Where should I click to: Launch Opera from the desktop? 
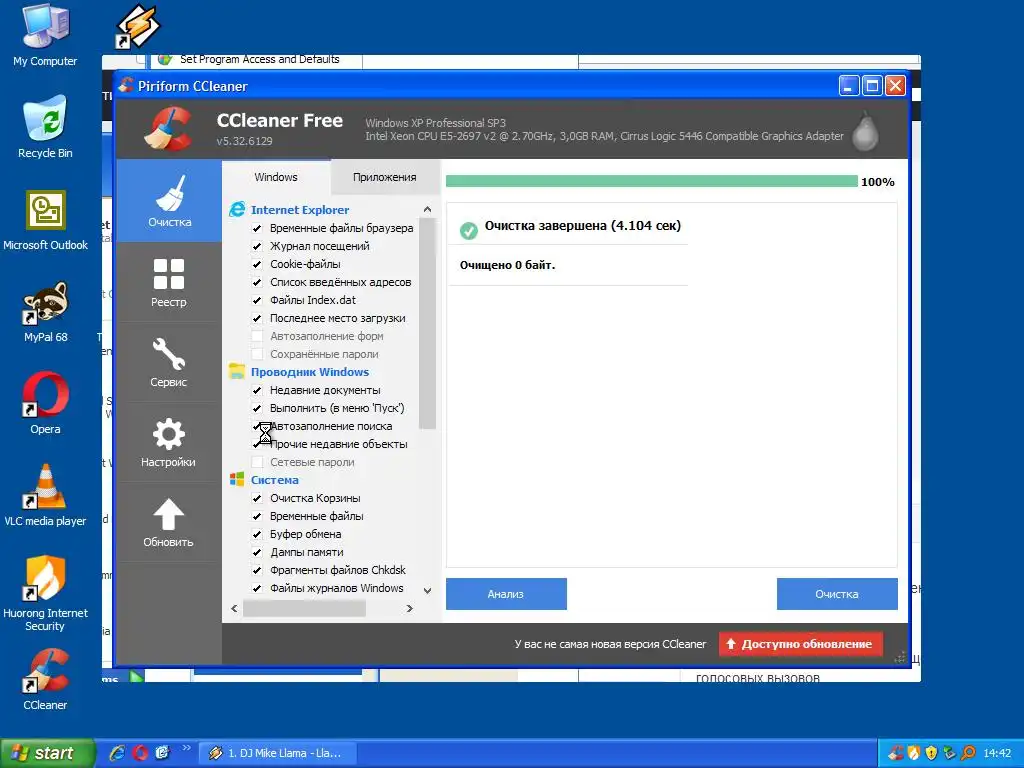point(45,404)
